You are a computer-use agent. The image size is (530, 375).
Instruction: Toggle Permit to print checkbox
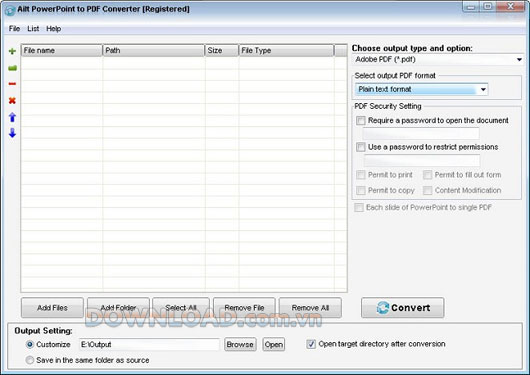(361, 175)
